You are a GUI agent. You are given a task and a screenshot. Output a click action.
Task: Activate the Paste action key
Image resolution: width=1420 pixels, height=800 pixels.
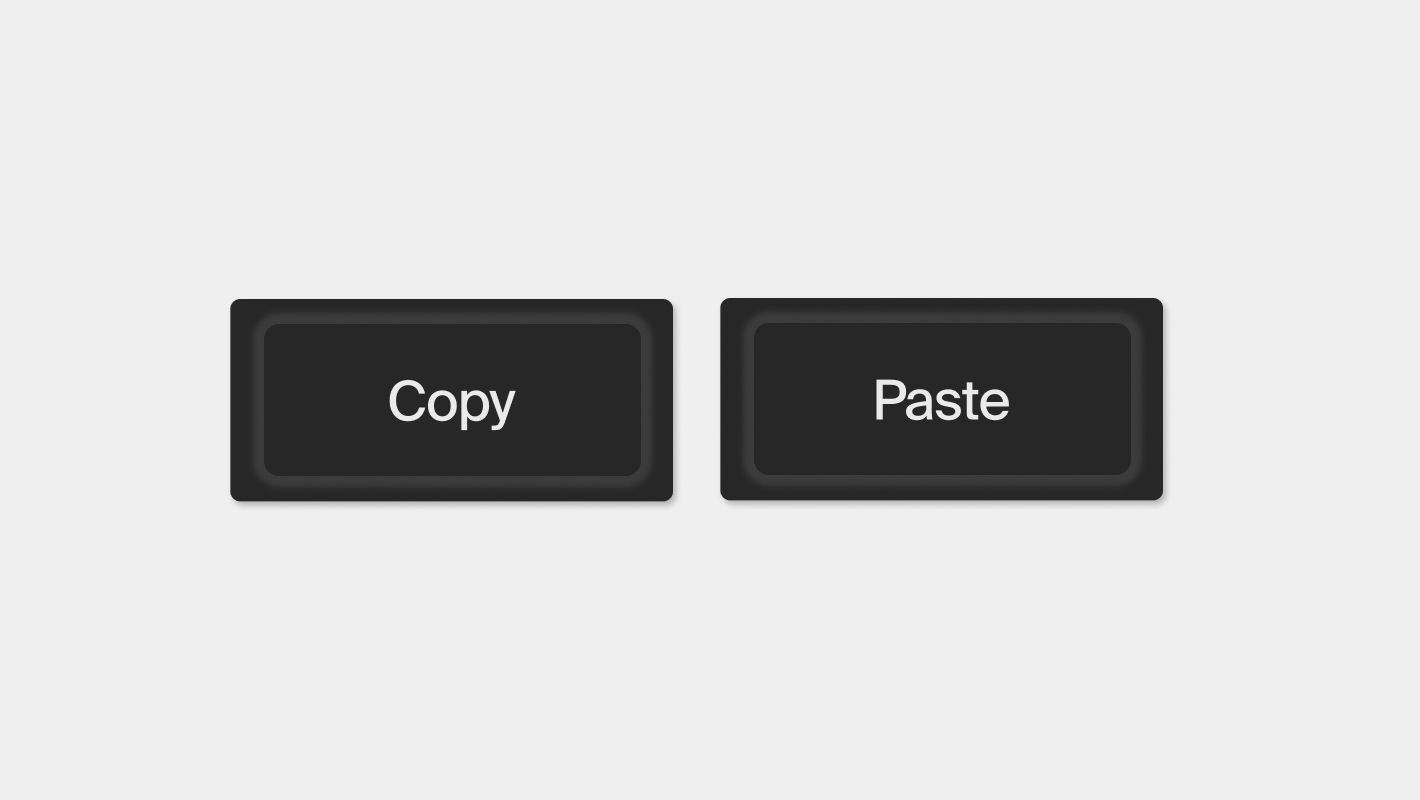pyautogui.click(x=941, y=399)
